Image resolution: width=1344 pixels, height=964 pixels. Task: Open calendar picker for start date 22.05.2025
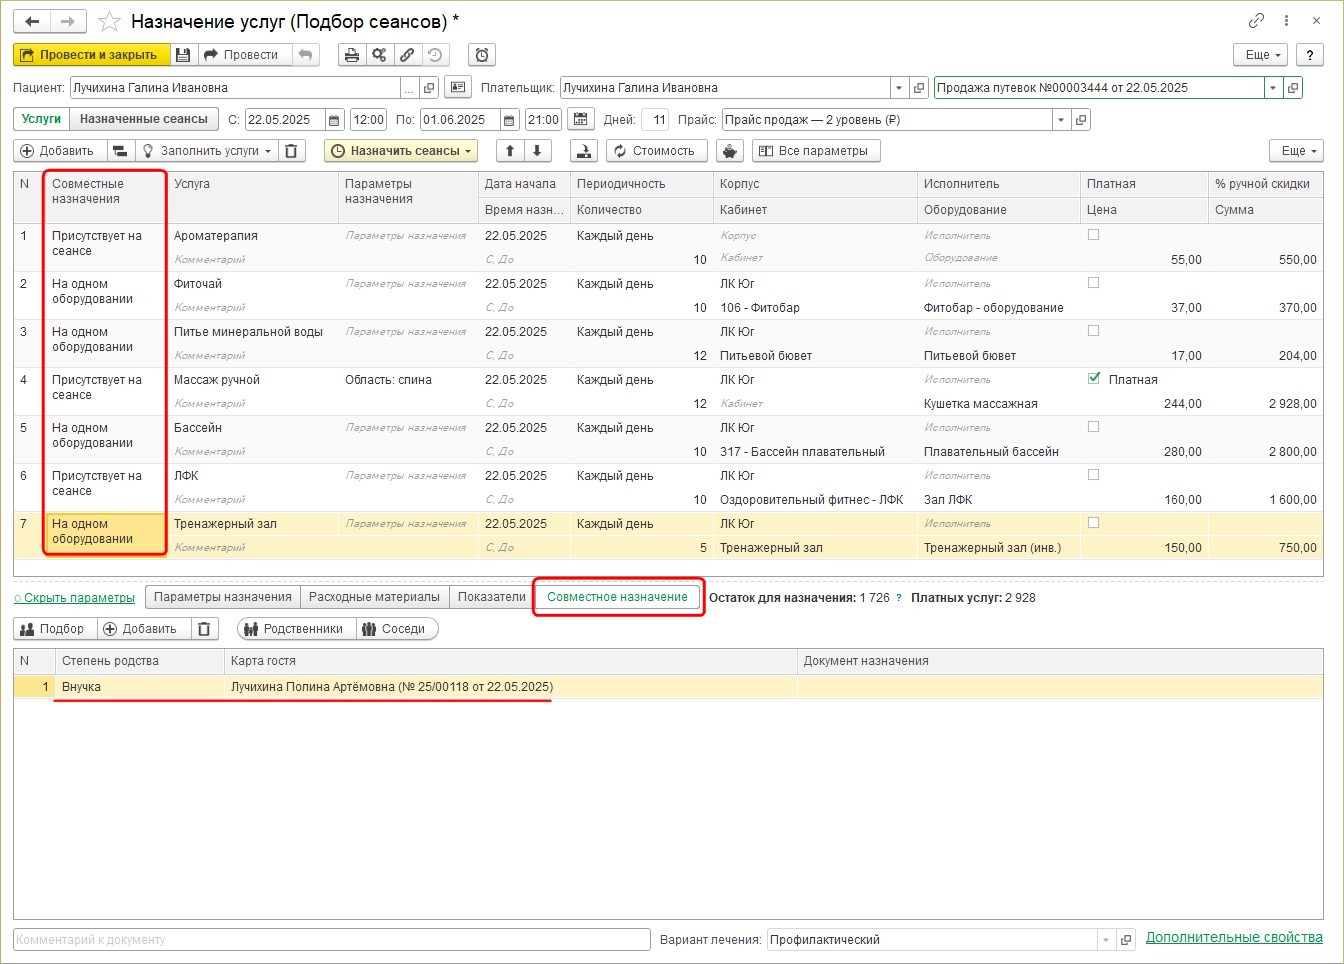tap(334, 120)
